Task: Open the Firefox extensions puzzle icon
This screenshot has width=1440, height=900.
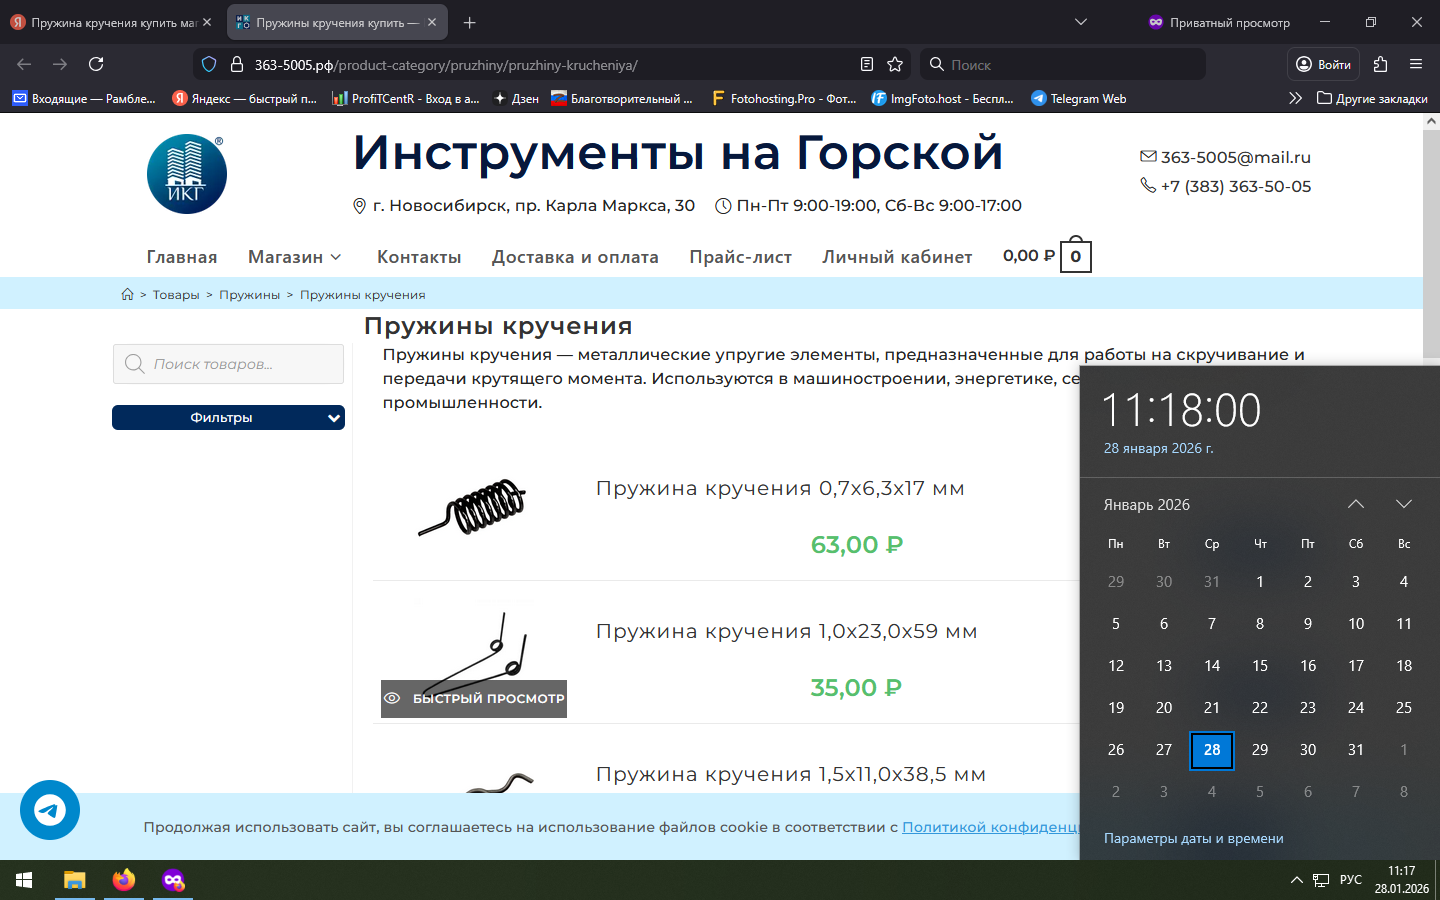Action: (x=1380, y=64)
